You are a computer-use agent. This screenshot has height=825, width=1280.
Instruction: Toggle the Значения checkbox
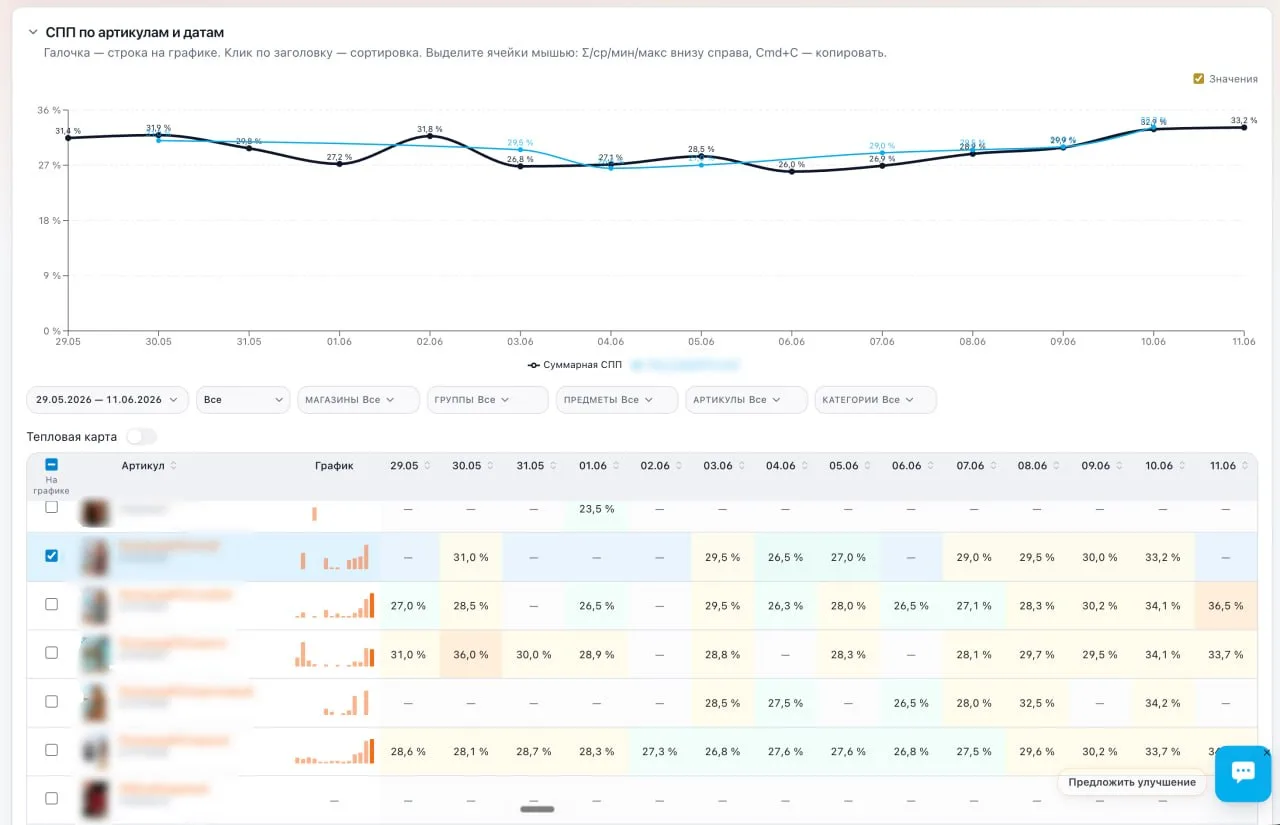pos(1198,79)
